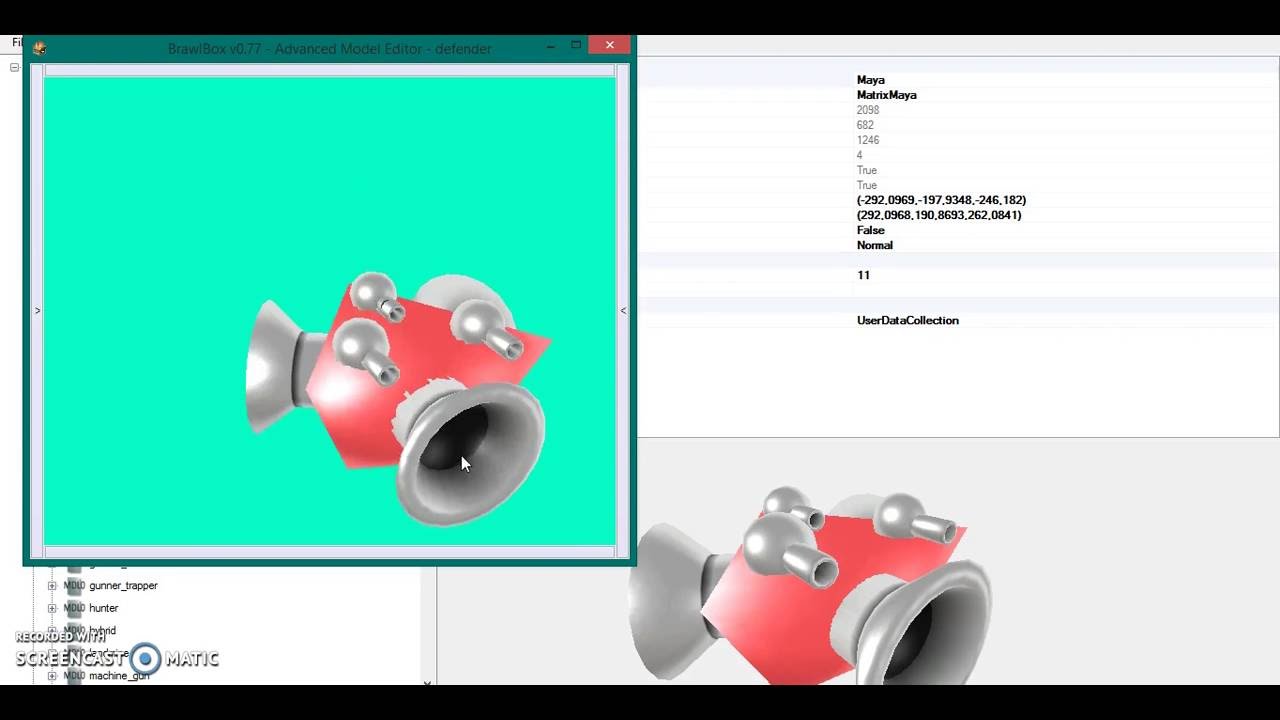Click the (292.0968,190.8693,262.0841) vector value
The height and width of the screenshot is (720, 1280).
[x=939, y=215]
